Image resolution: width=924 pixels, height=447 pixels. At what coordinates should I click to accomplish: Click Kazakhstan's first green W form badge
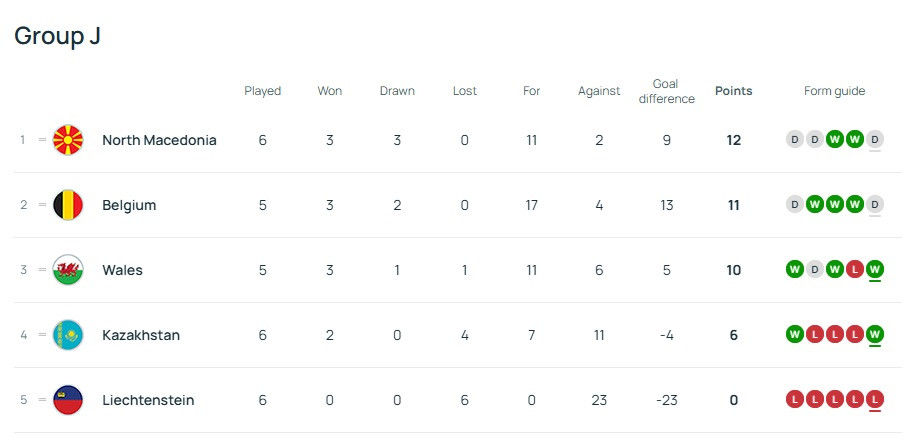(x=795, y=335)
